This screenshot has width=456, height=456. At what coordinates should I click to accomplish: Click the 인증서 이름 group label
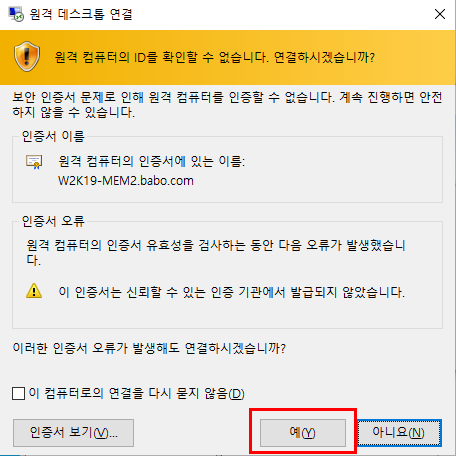[53, 136]
